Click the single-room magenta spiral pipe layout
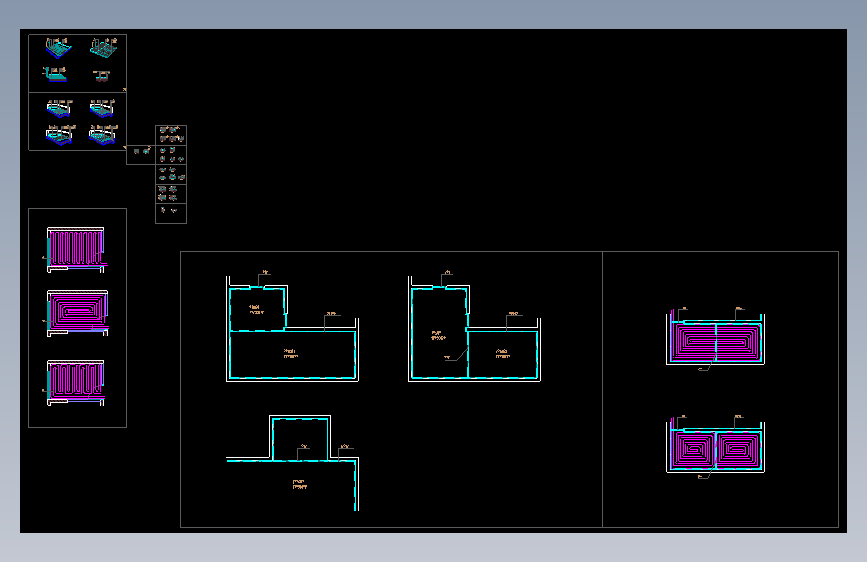867x562 pixels. (77, 313)
